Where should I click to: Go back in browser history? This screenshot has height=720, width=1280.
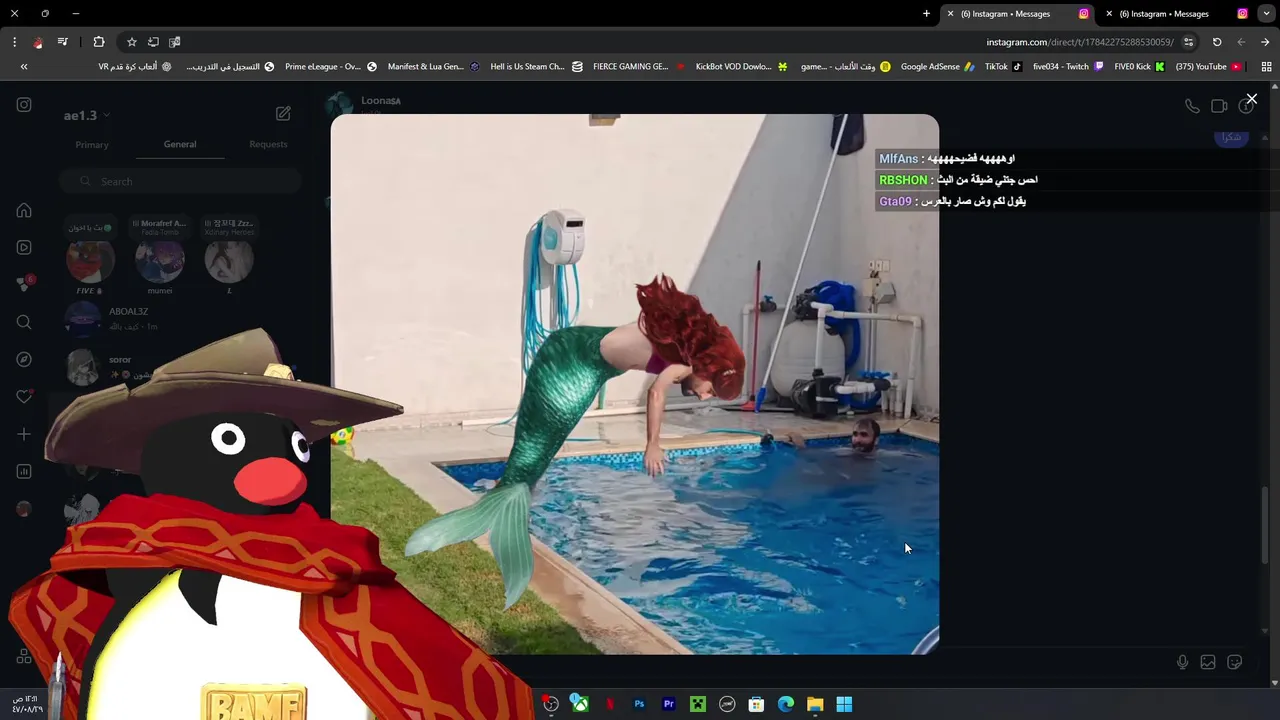pos(1265,42)
